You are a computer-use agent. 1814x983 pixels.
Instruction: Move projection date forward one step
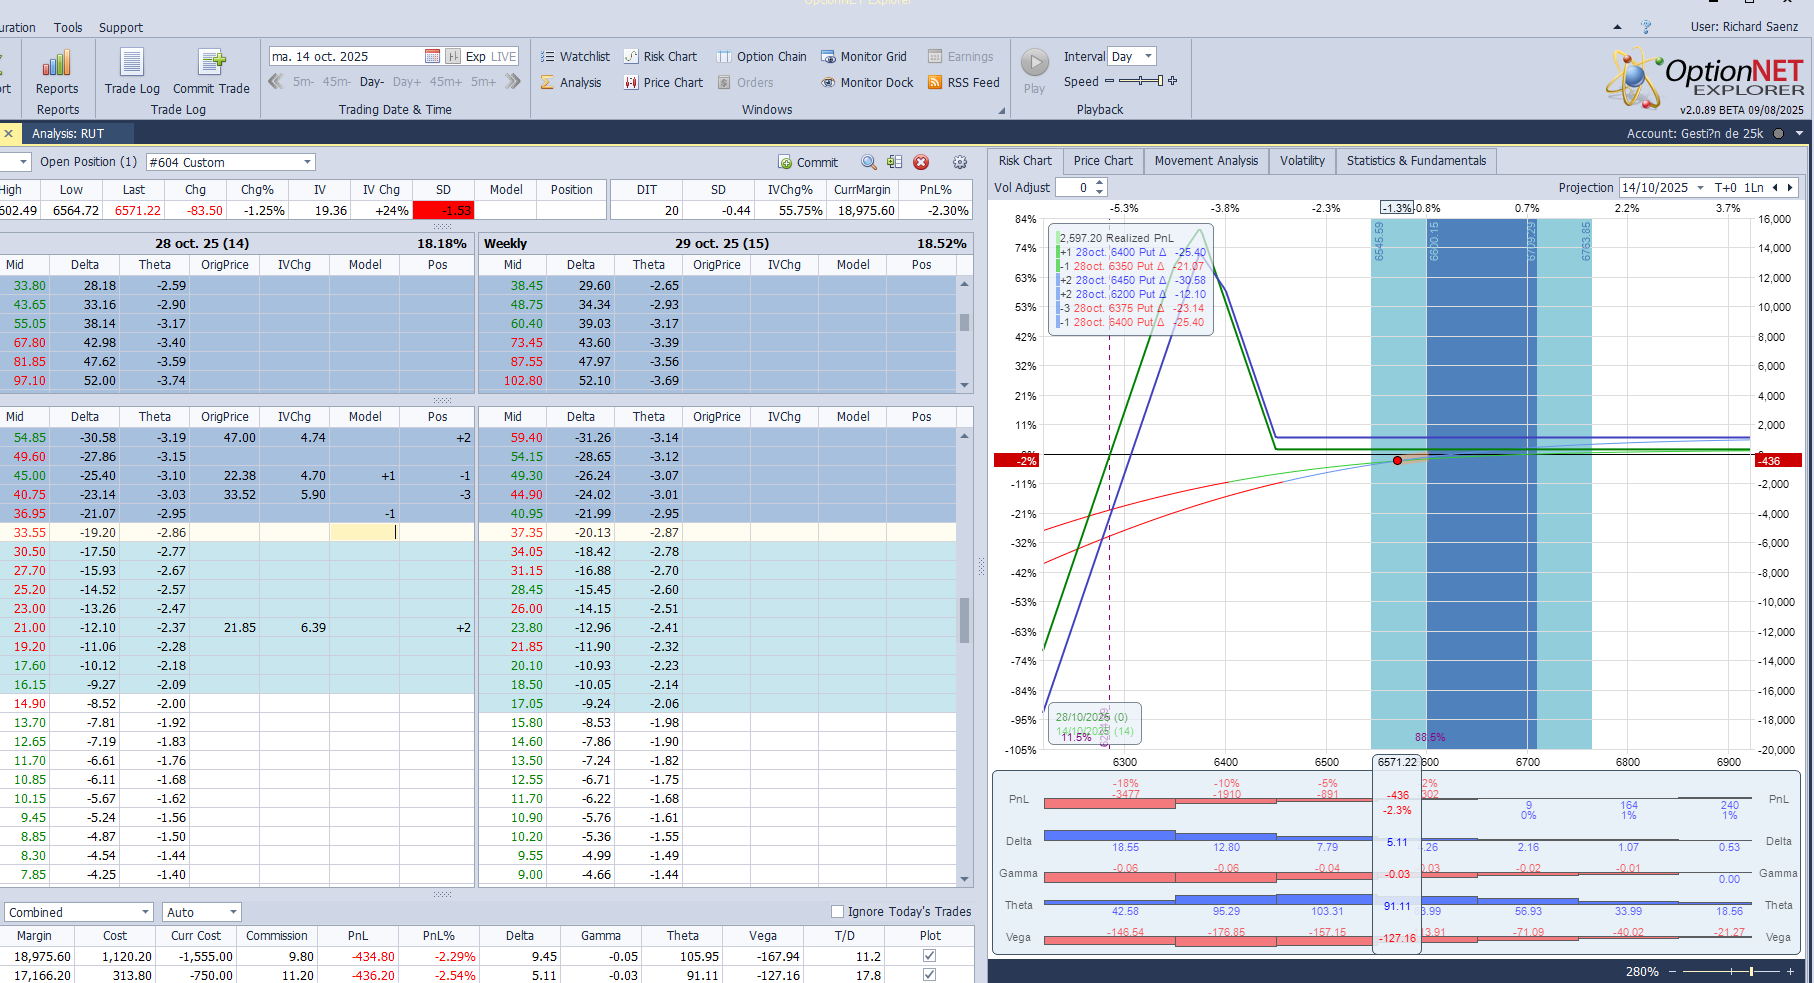[x=1790, y=187]
